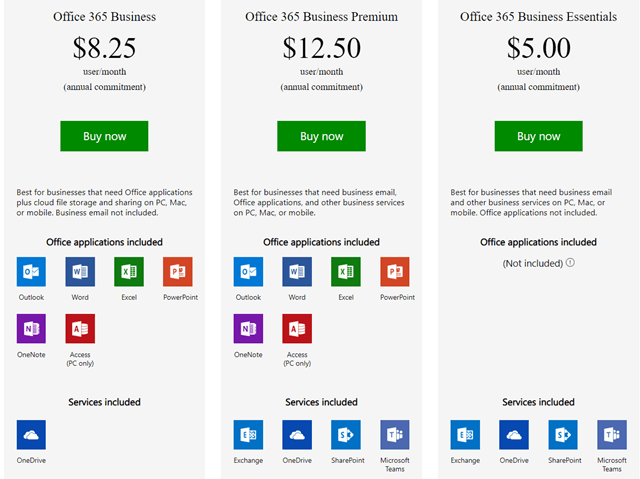Select Excel icon in Business Premium plan
This screenshot has width=640, height=479.
tap(346, 271)
